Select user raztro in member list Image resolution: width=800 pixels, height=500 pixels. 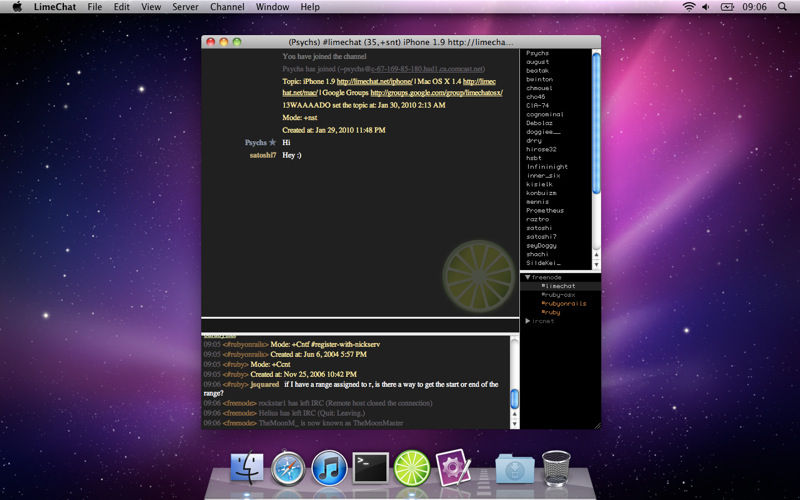[x=537, y=219]
